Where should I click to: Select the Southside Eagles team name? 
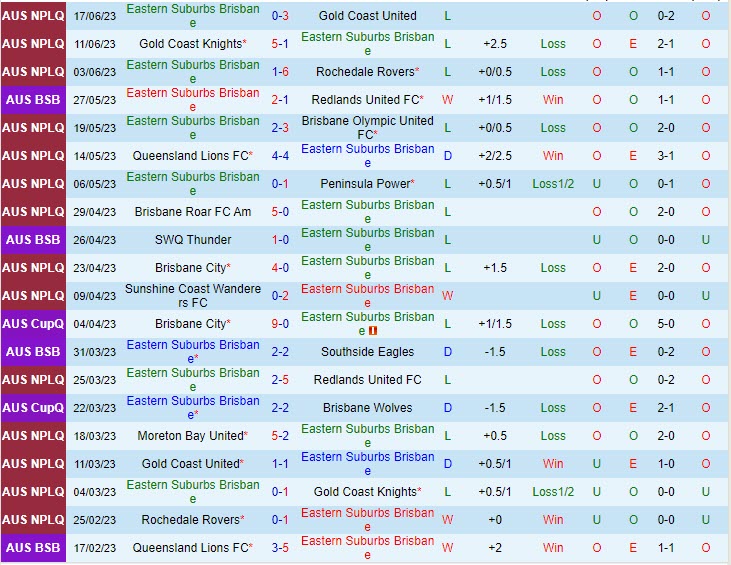click(x=367, y=351)
